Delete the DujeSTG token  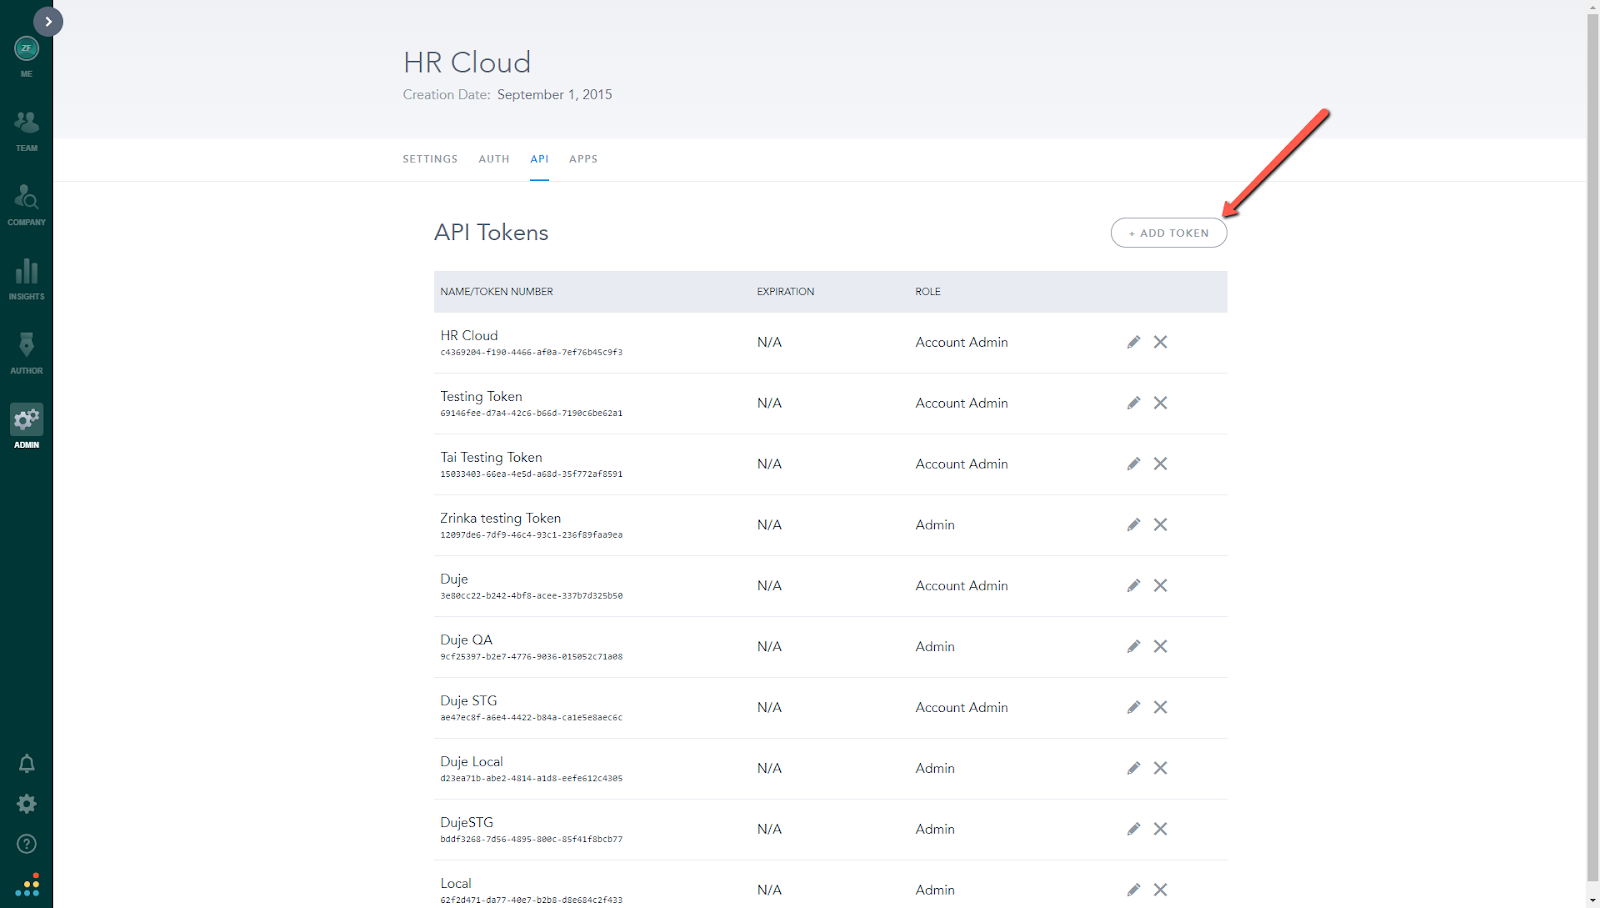(1160, 830)
